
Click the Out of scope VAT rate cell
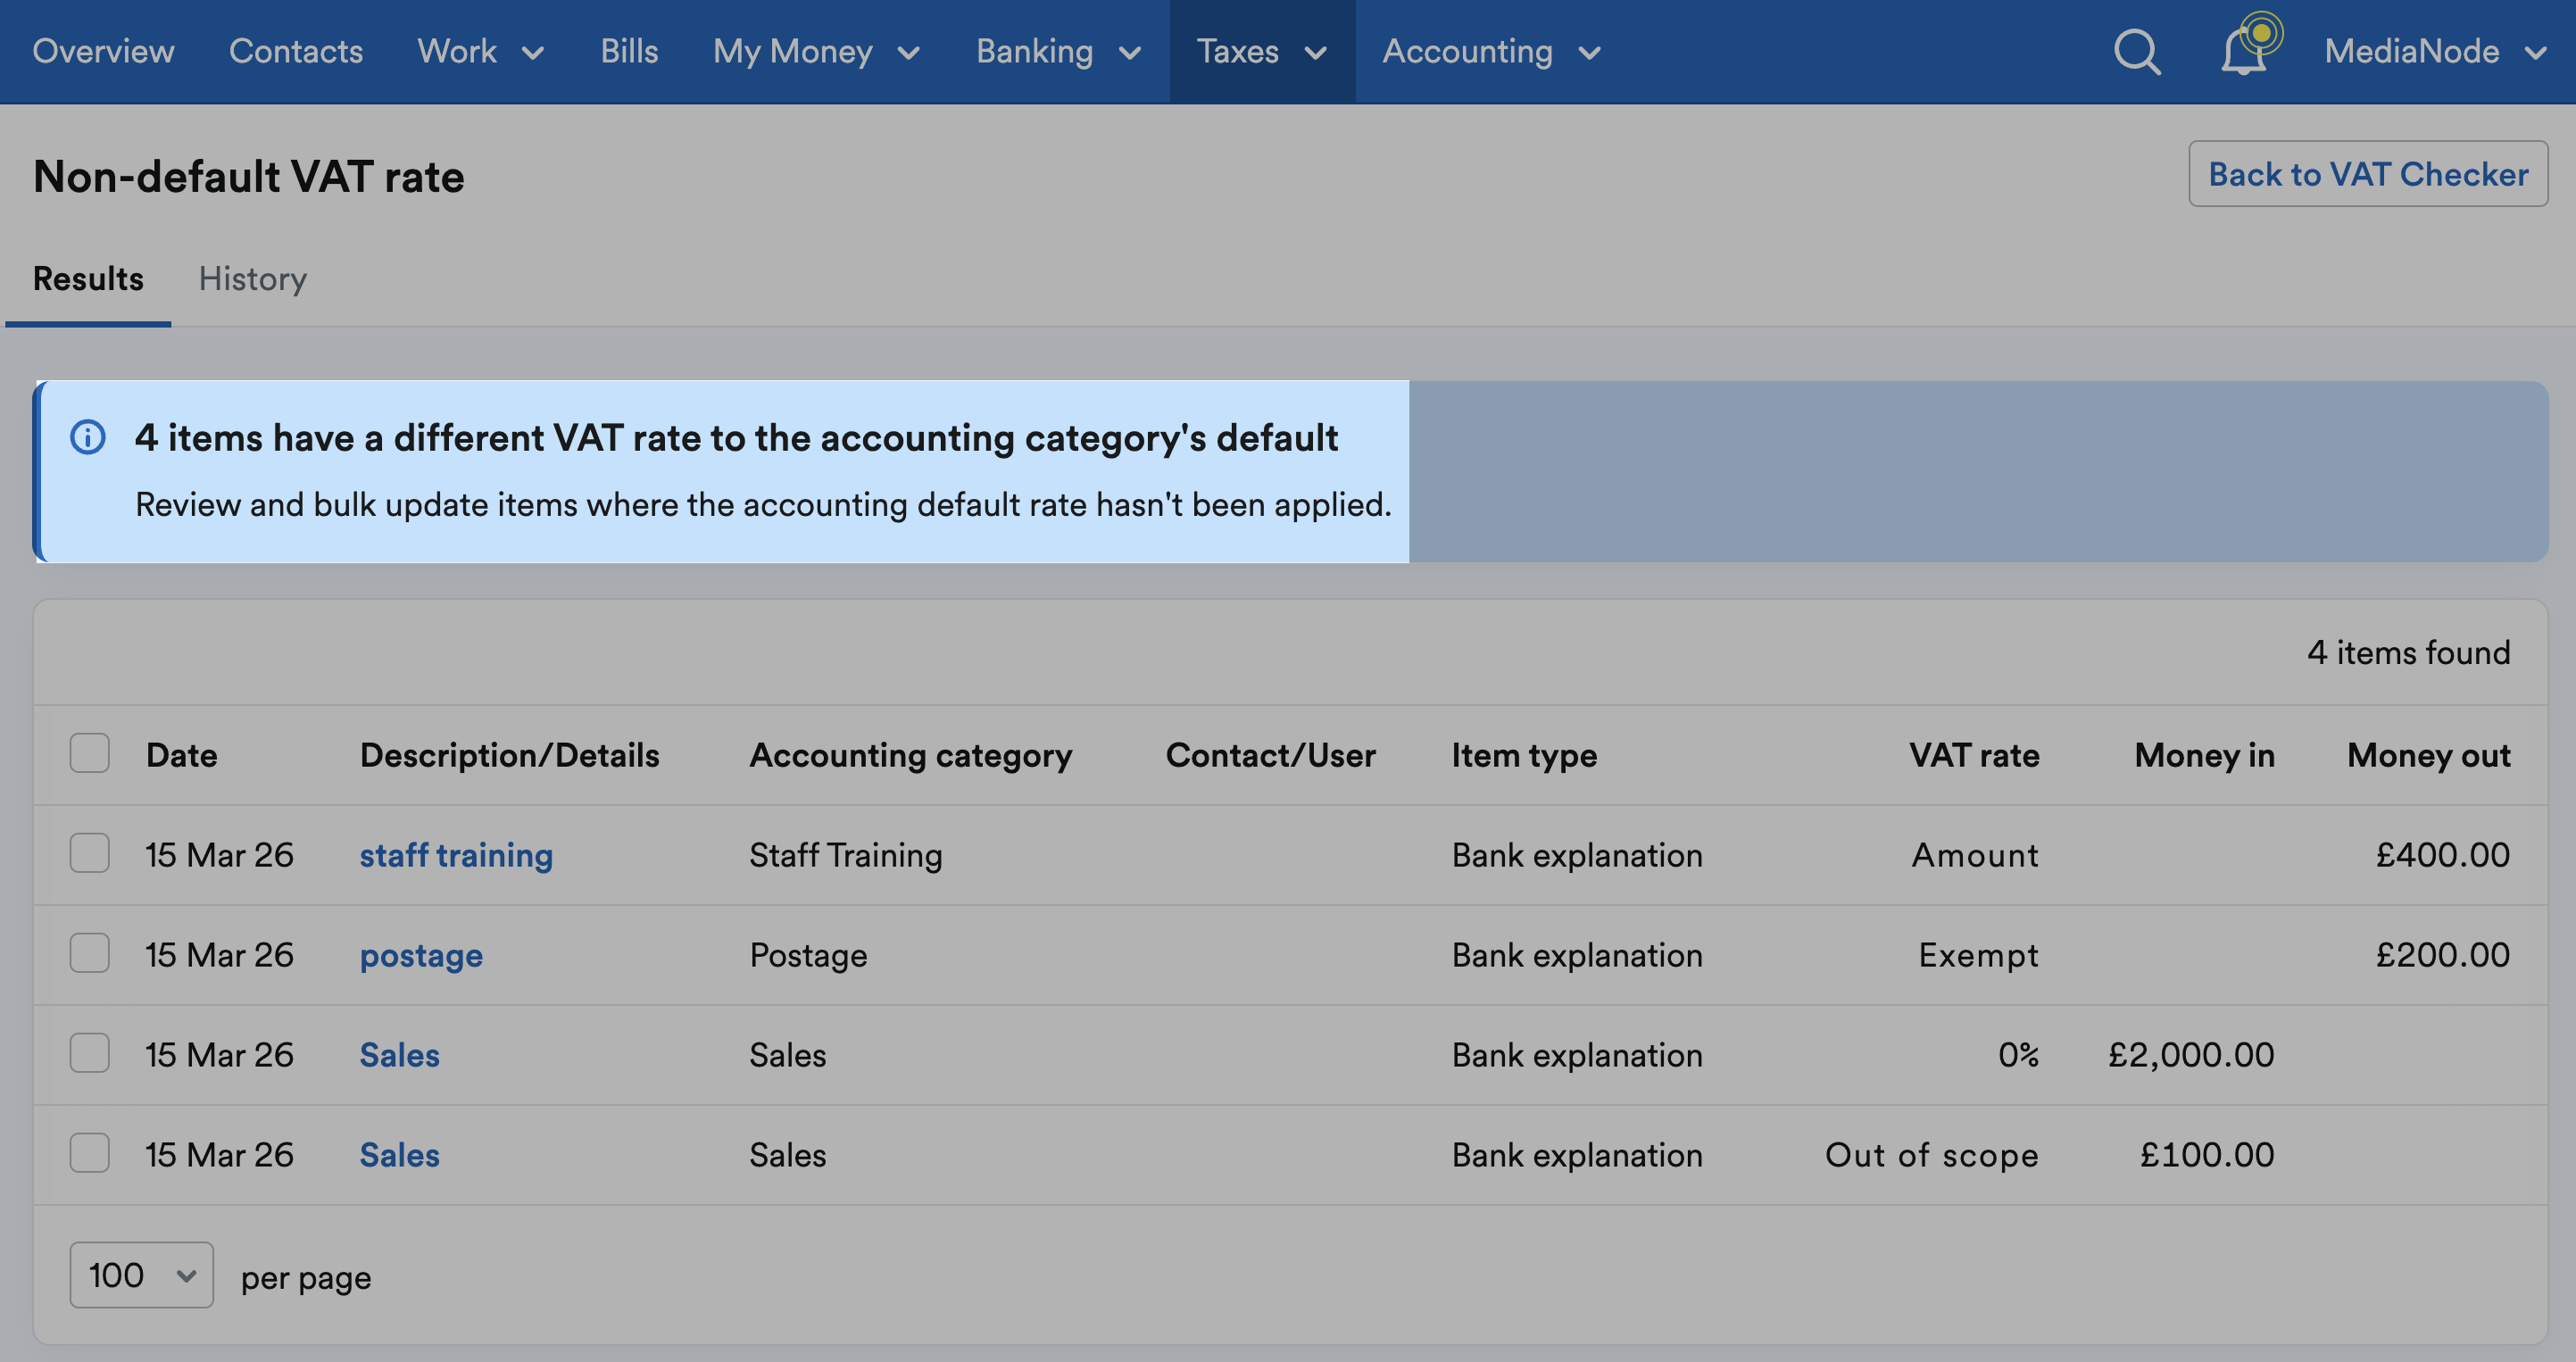(1931, 1155)
